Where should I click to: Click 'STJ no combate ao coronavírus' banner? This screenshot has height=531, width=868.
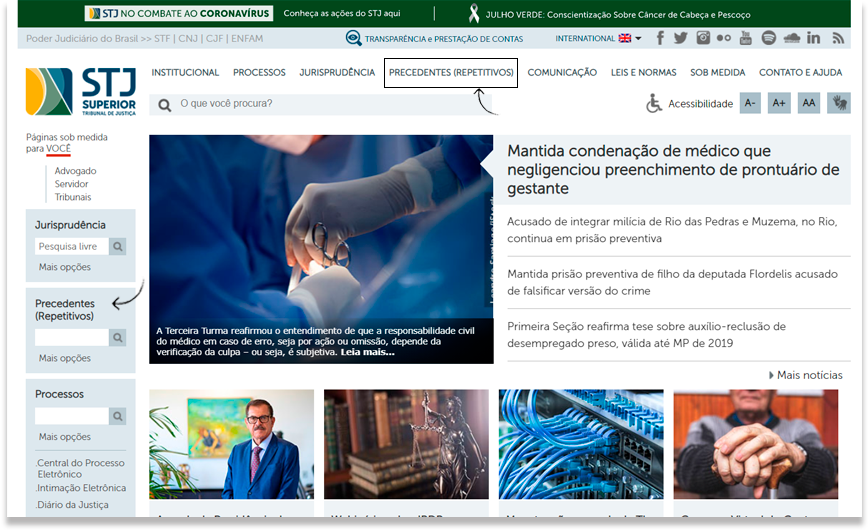pyautogui.click(x=179, y=13)
